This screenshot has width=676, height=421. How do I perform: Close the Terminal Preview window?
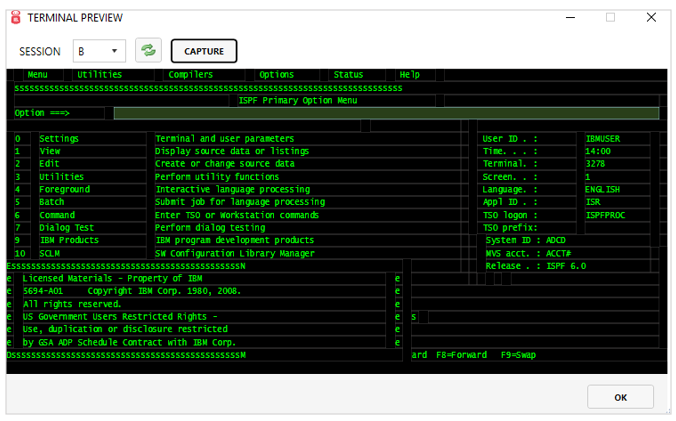[651, 17]
